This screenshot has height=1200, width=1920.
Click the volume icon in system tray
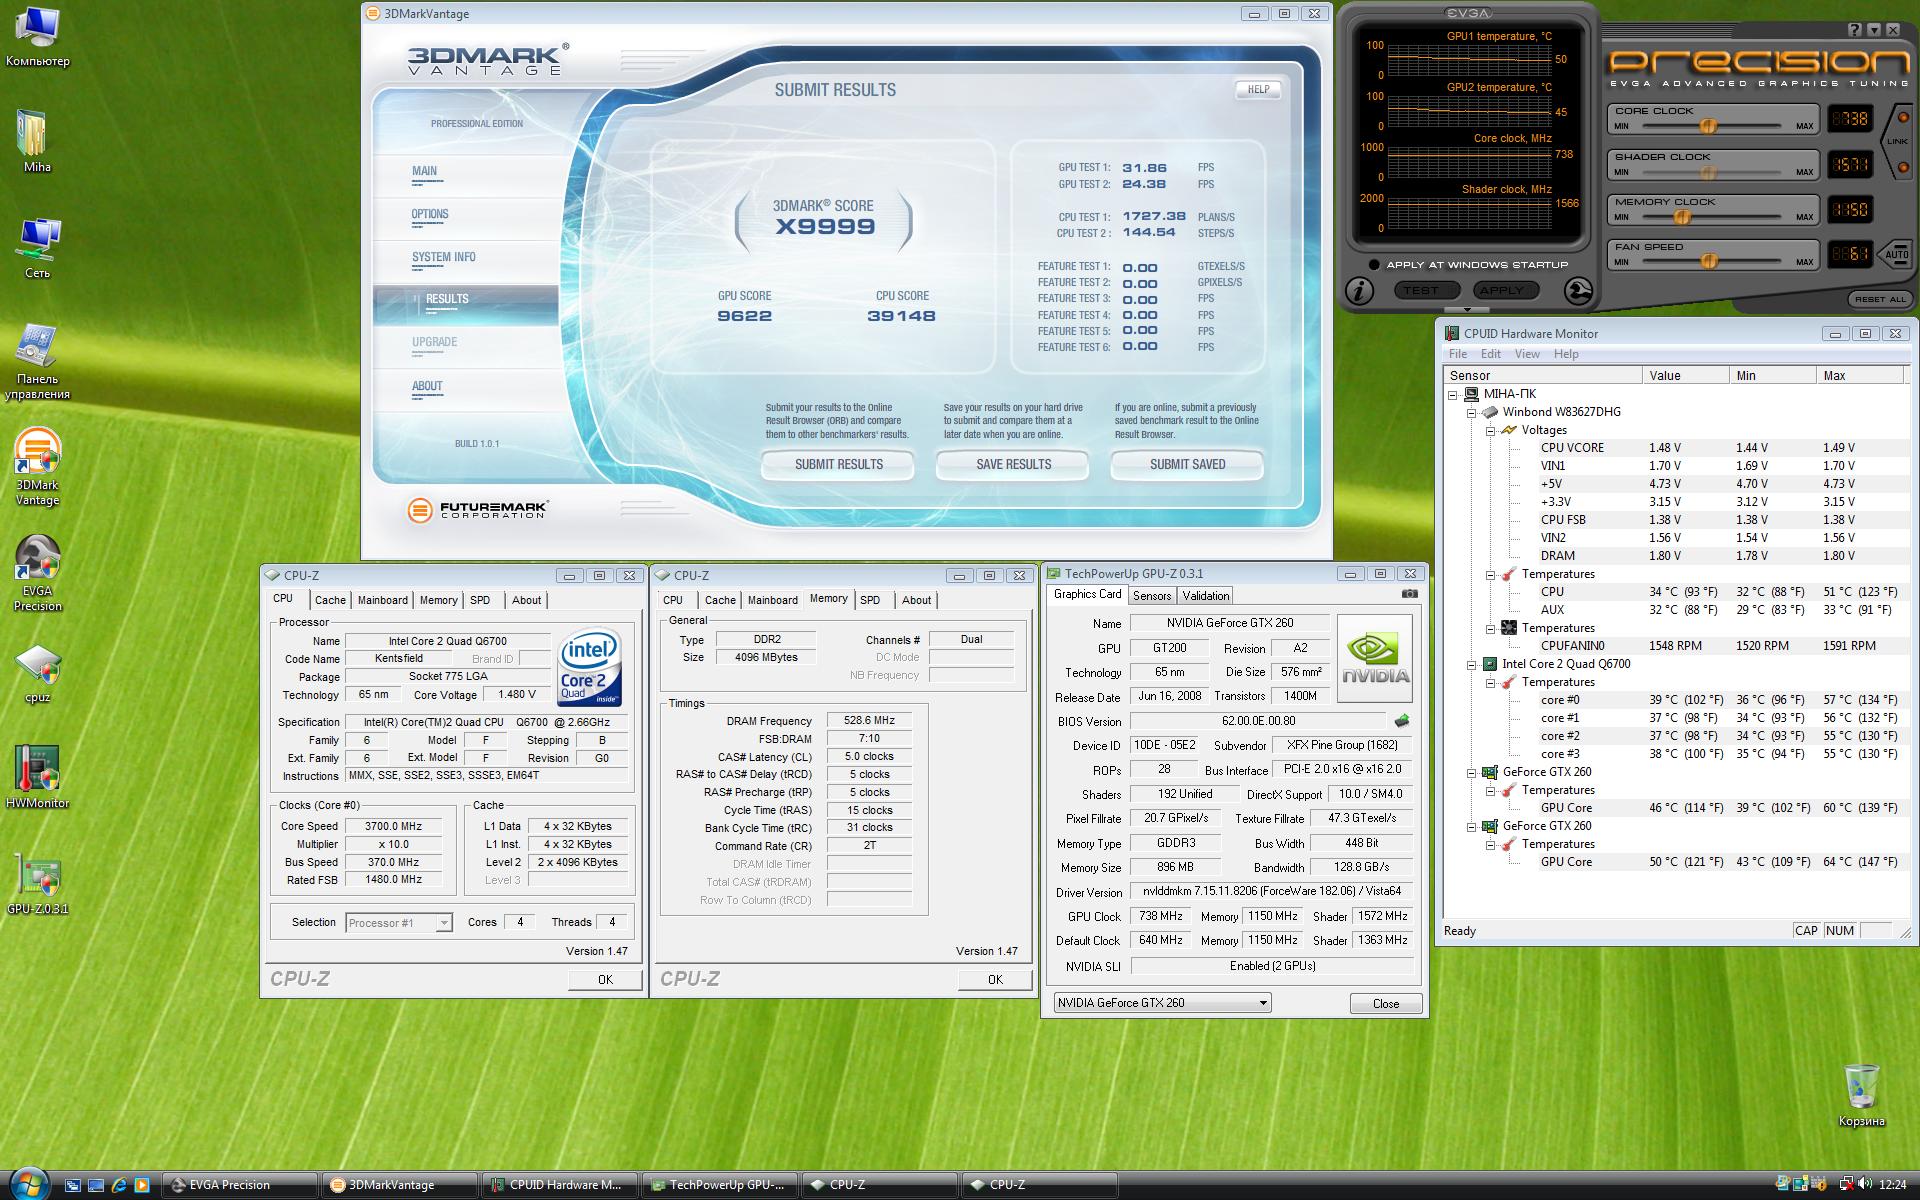pyautogui.click(x=1864, y=1185)
